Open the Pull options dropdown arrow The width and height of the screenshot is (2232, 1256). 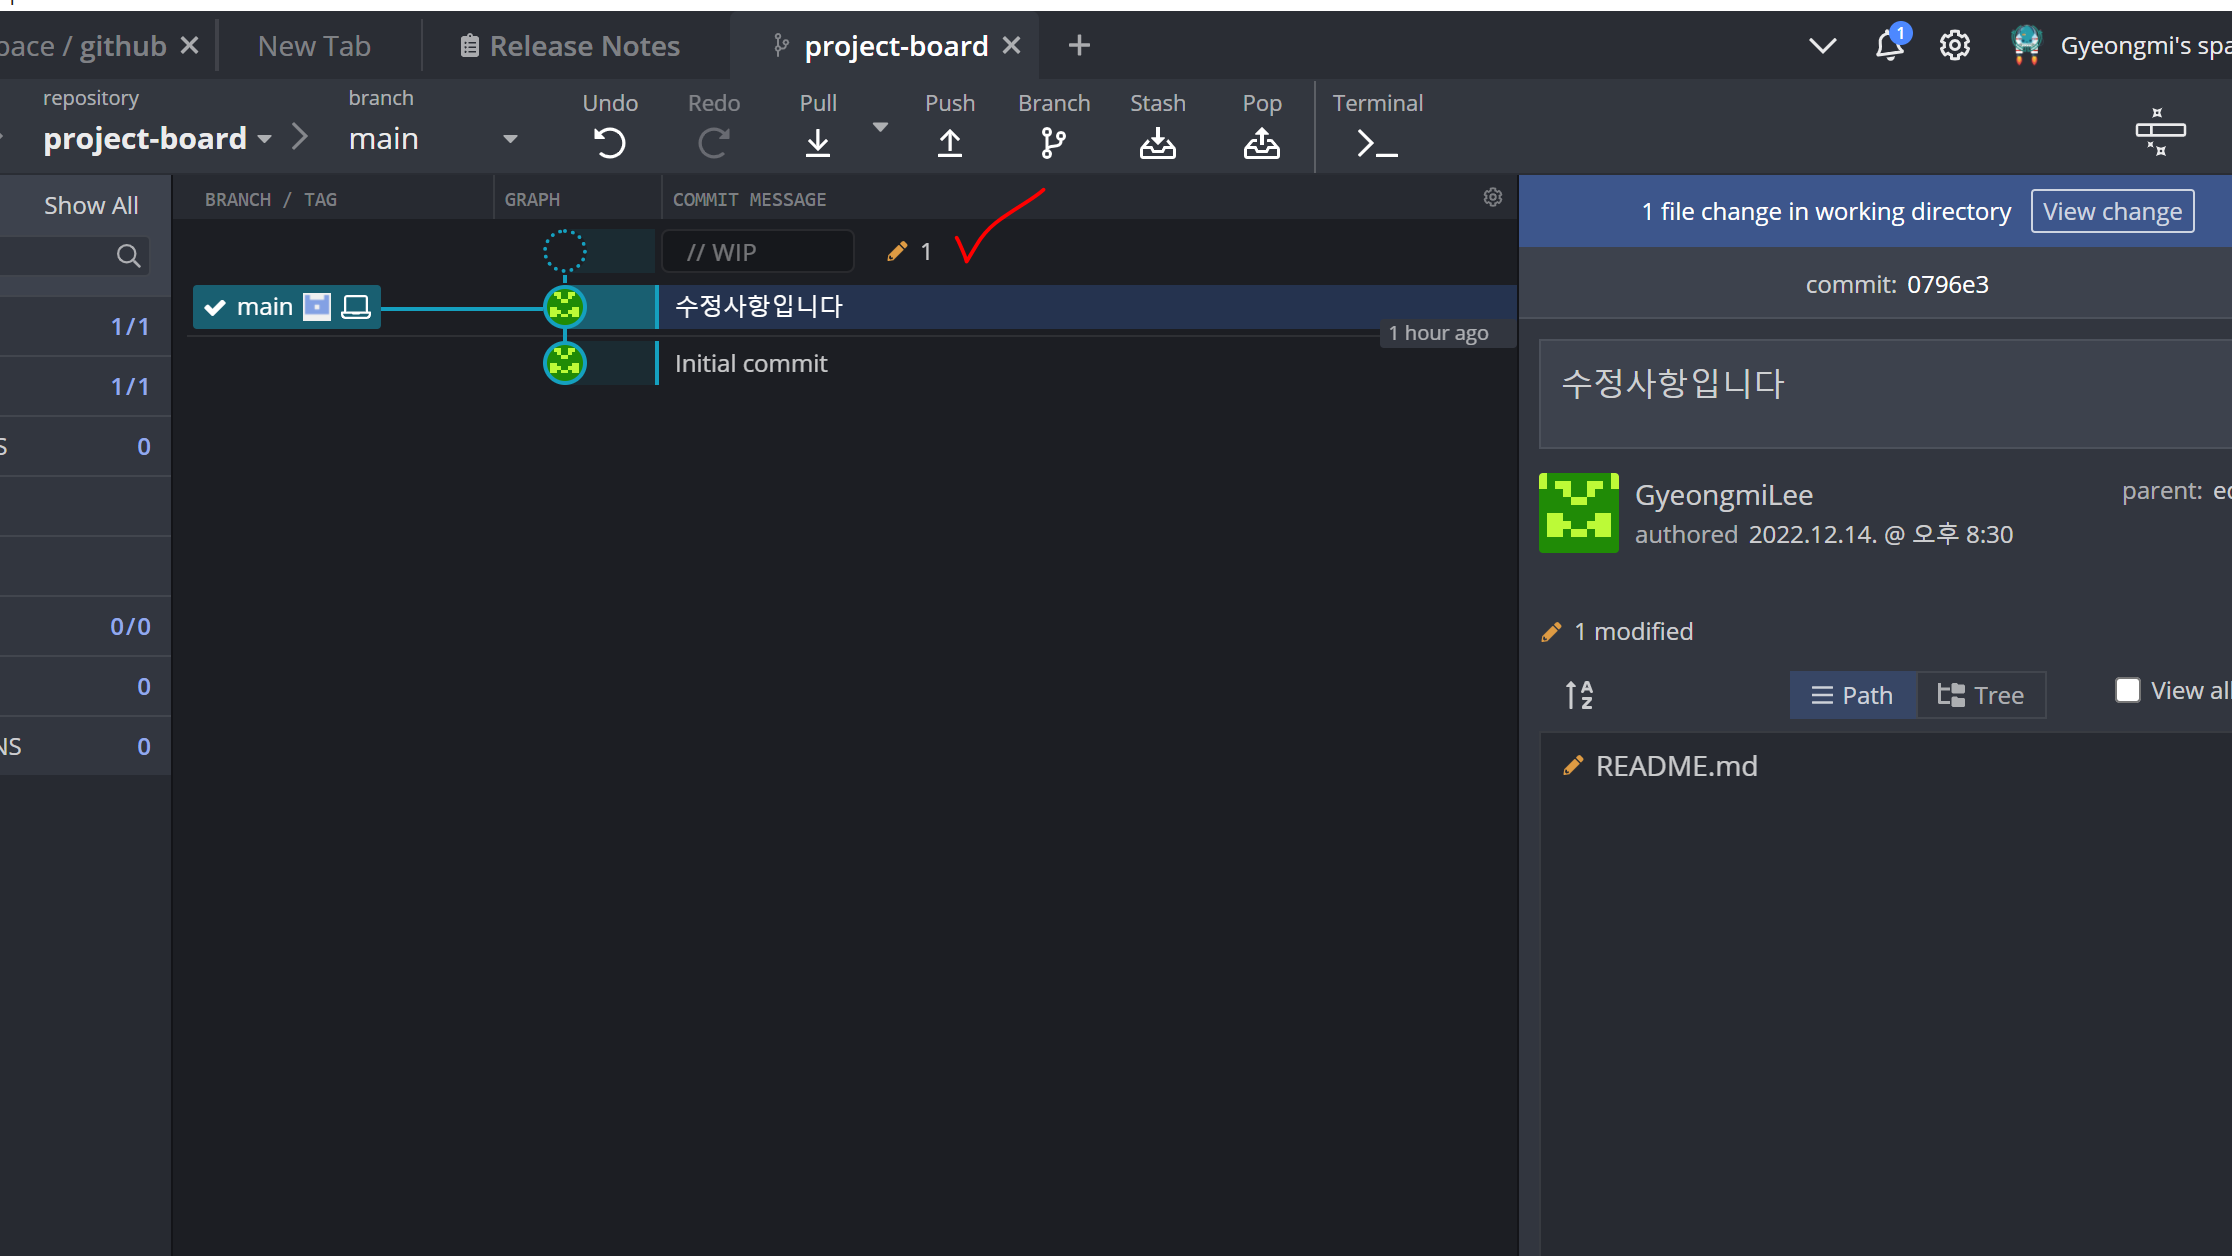pyautogui.click(x=880, y=127)
